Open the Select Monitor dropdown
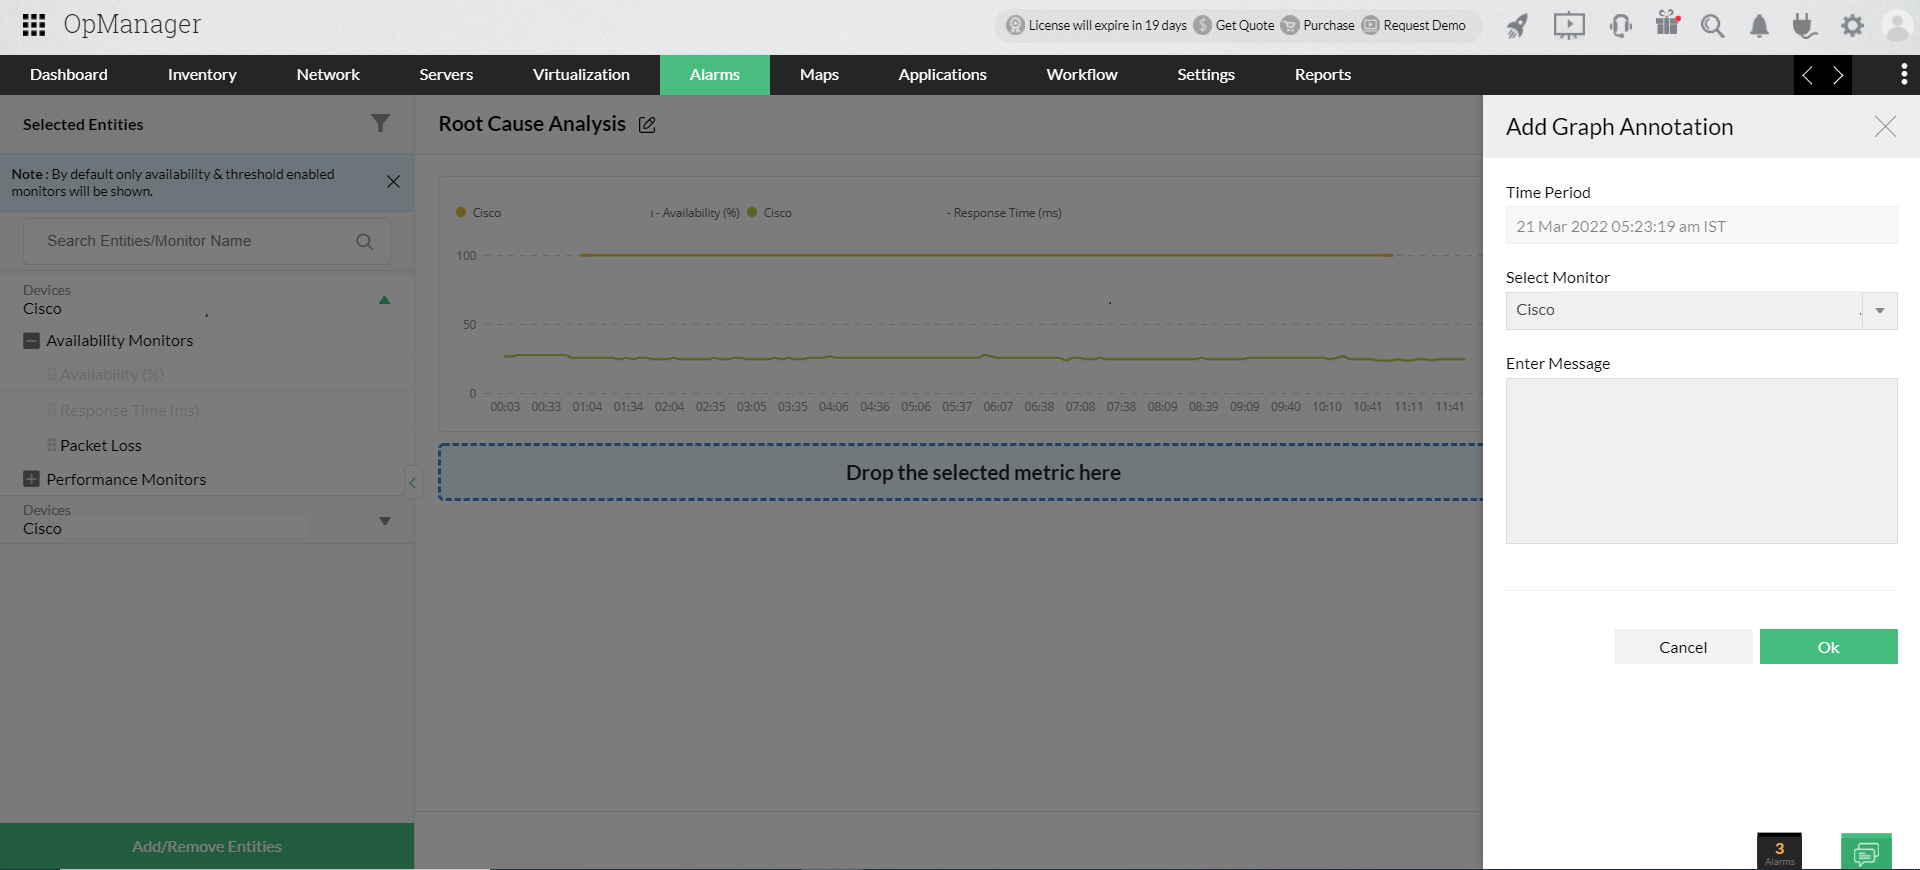This screenshot has width=1920, height=870. 1879,311
